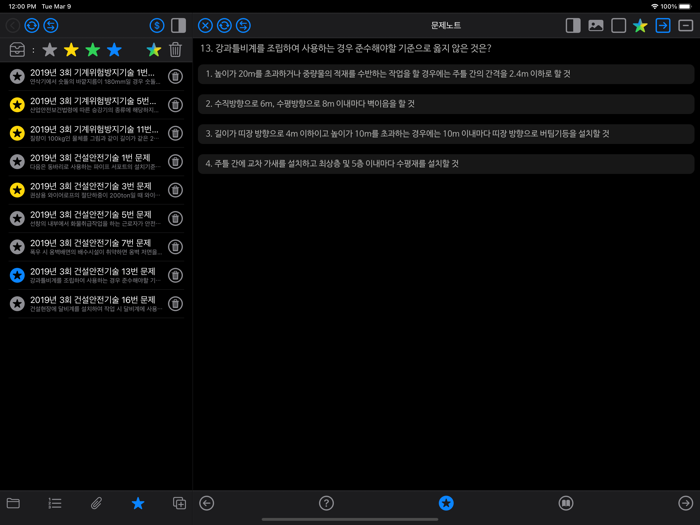The width and height of the screenshot is (700, 525).
Task: Select answer 2 about 수직방향 6m
Action: [x=445, y=104]
